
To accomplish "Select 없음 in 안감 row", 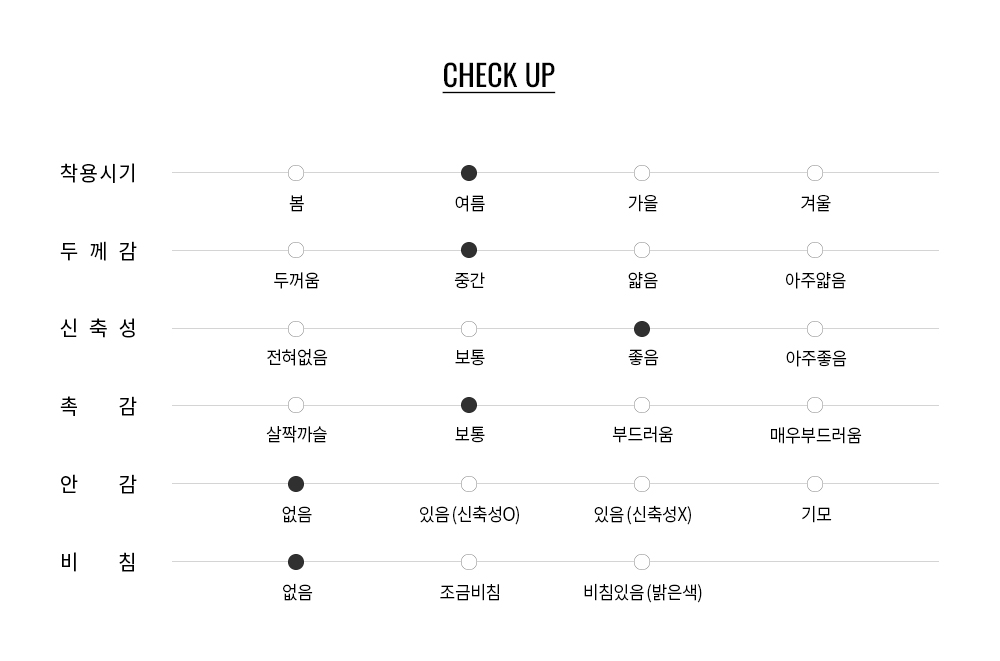I will [296, 484].
